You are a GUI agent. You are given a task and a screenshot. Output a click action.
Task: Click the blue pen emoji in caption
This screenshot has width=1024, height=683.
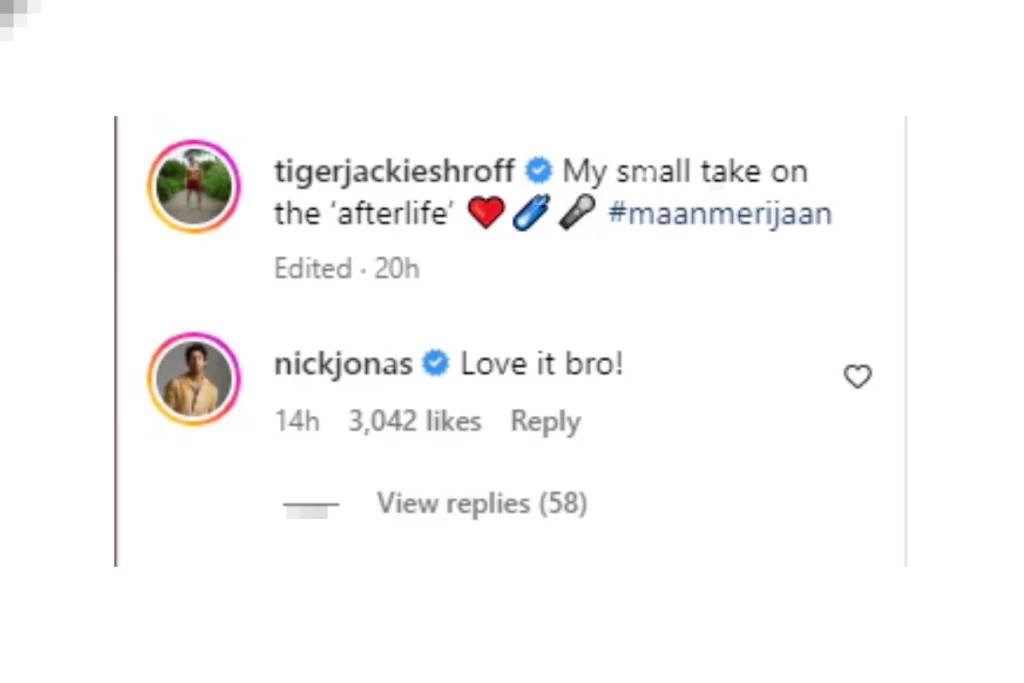pyautogui.click(x=531, y=213)
